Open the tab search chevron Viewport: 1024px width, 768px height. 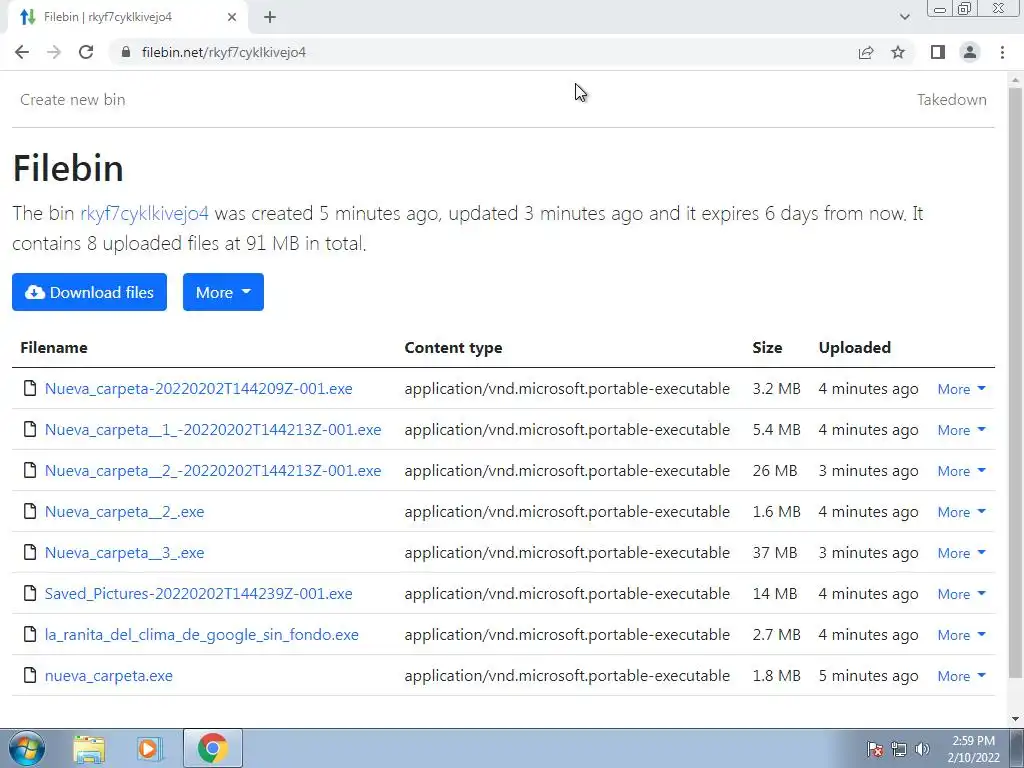(x=904, y=17)
